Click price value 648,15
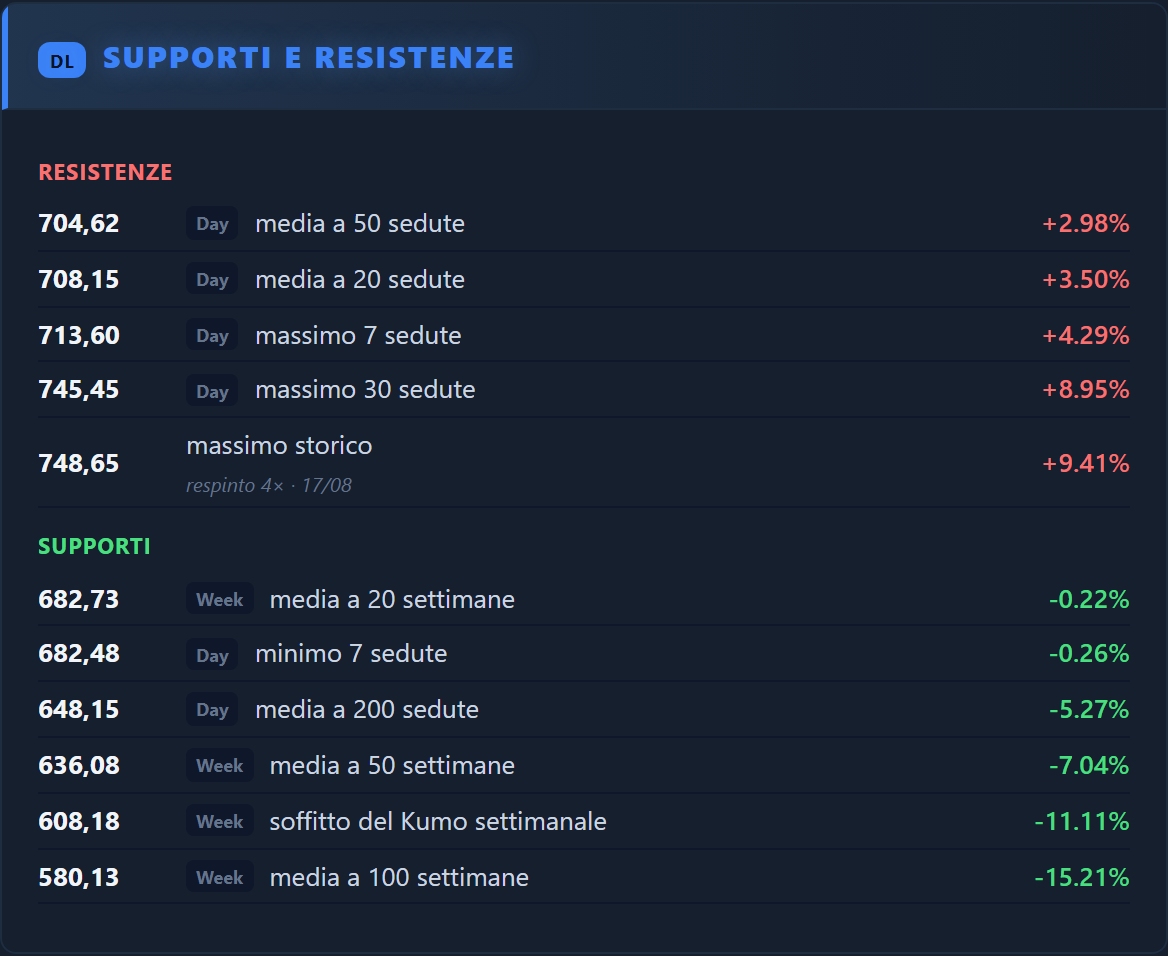The image size is (1168, 956). pyautogui.click(x=79, y=709)
